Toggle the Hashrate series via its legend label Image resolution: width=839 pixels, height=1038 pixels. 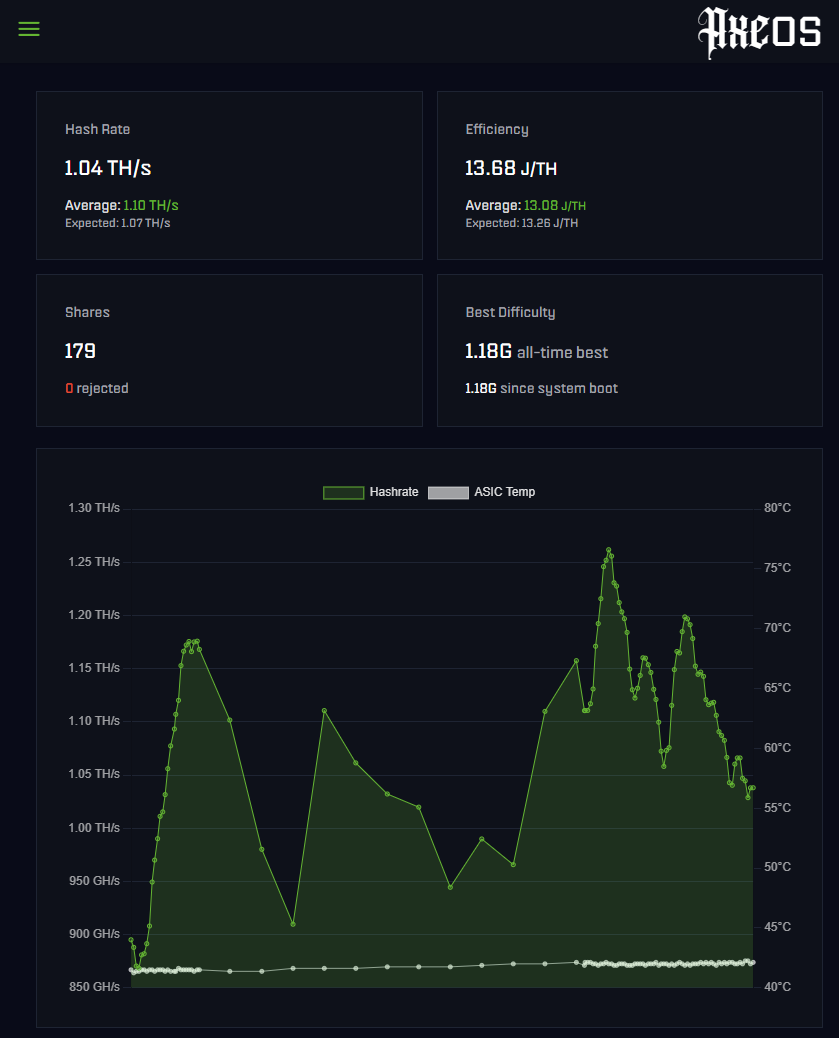(394, 492)
